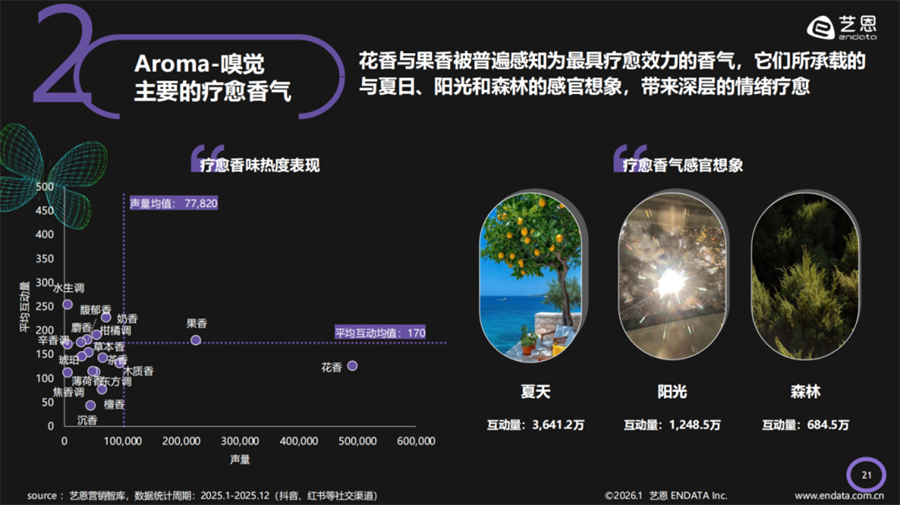The image size is (900, 505).
Task: Open the www.endata.com.cn link
Action: click(838, 495)
